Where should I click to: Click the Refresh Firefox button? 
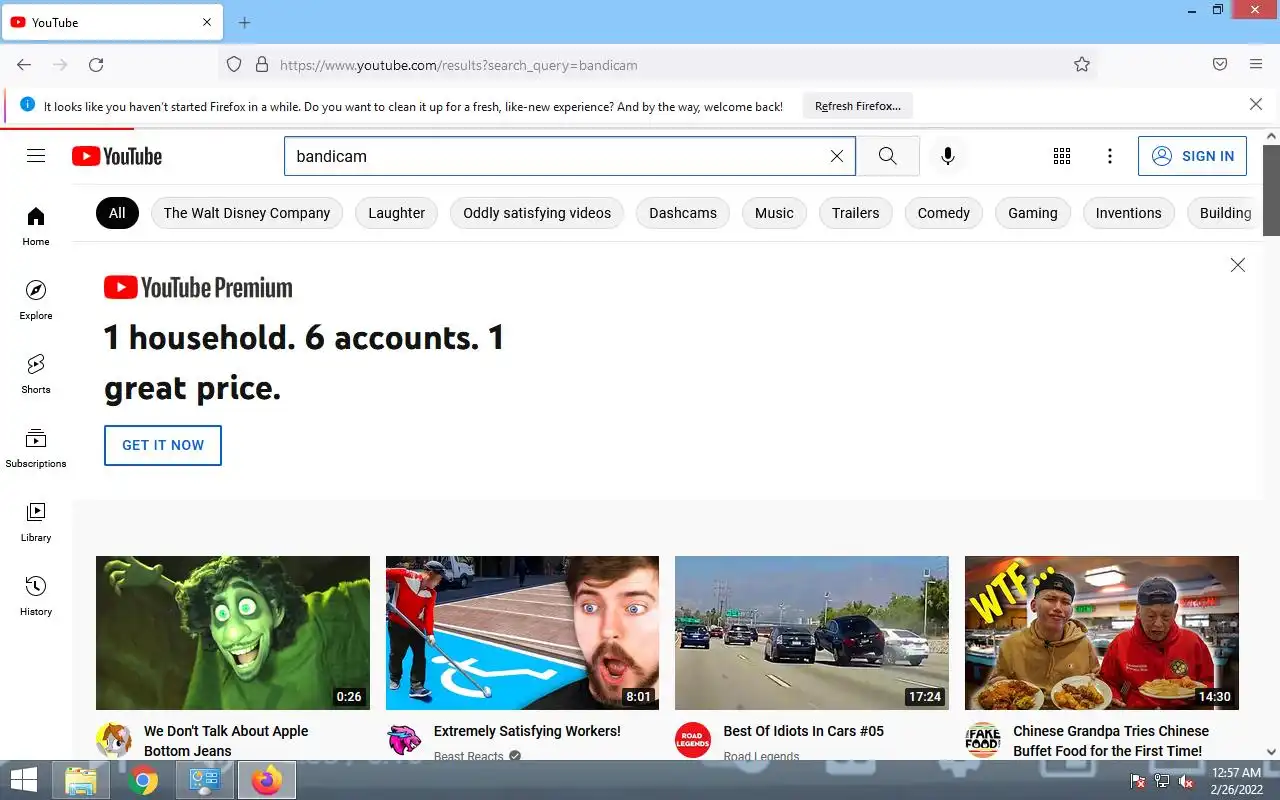(858, 106)
